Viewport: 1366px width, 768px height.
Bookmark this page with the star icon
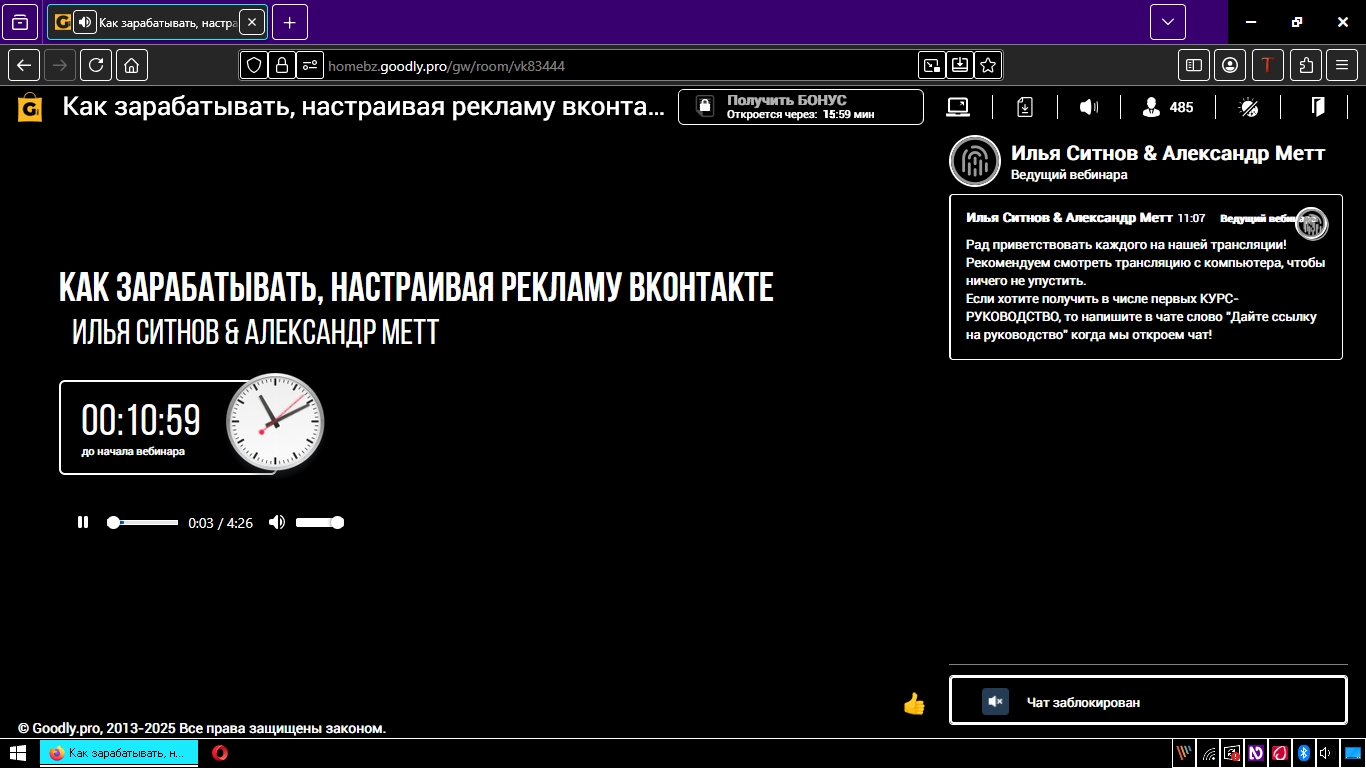tap(988, 65)
